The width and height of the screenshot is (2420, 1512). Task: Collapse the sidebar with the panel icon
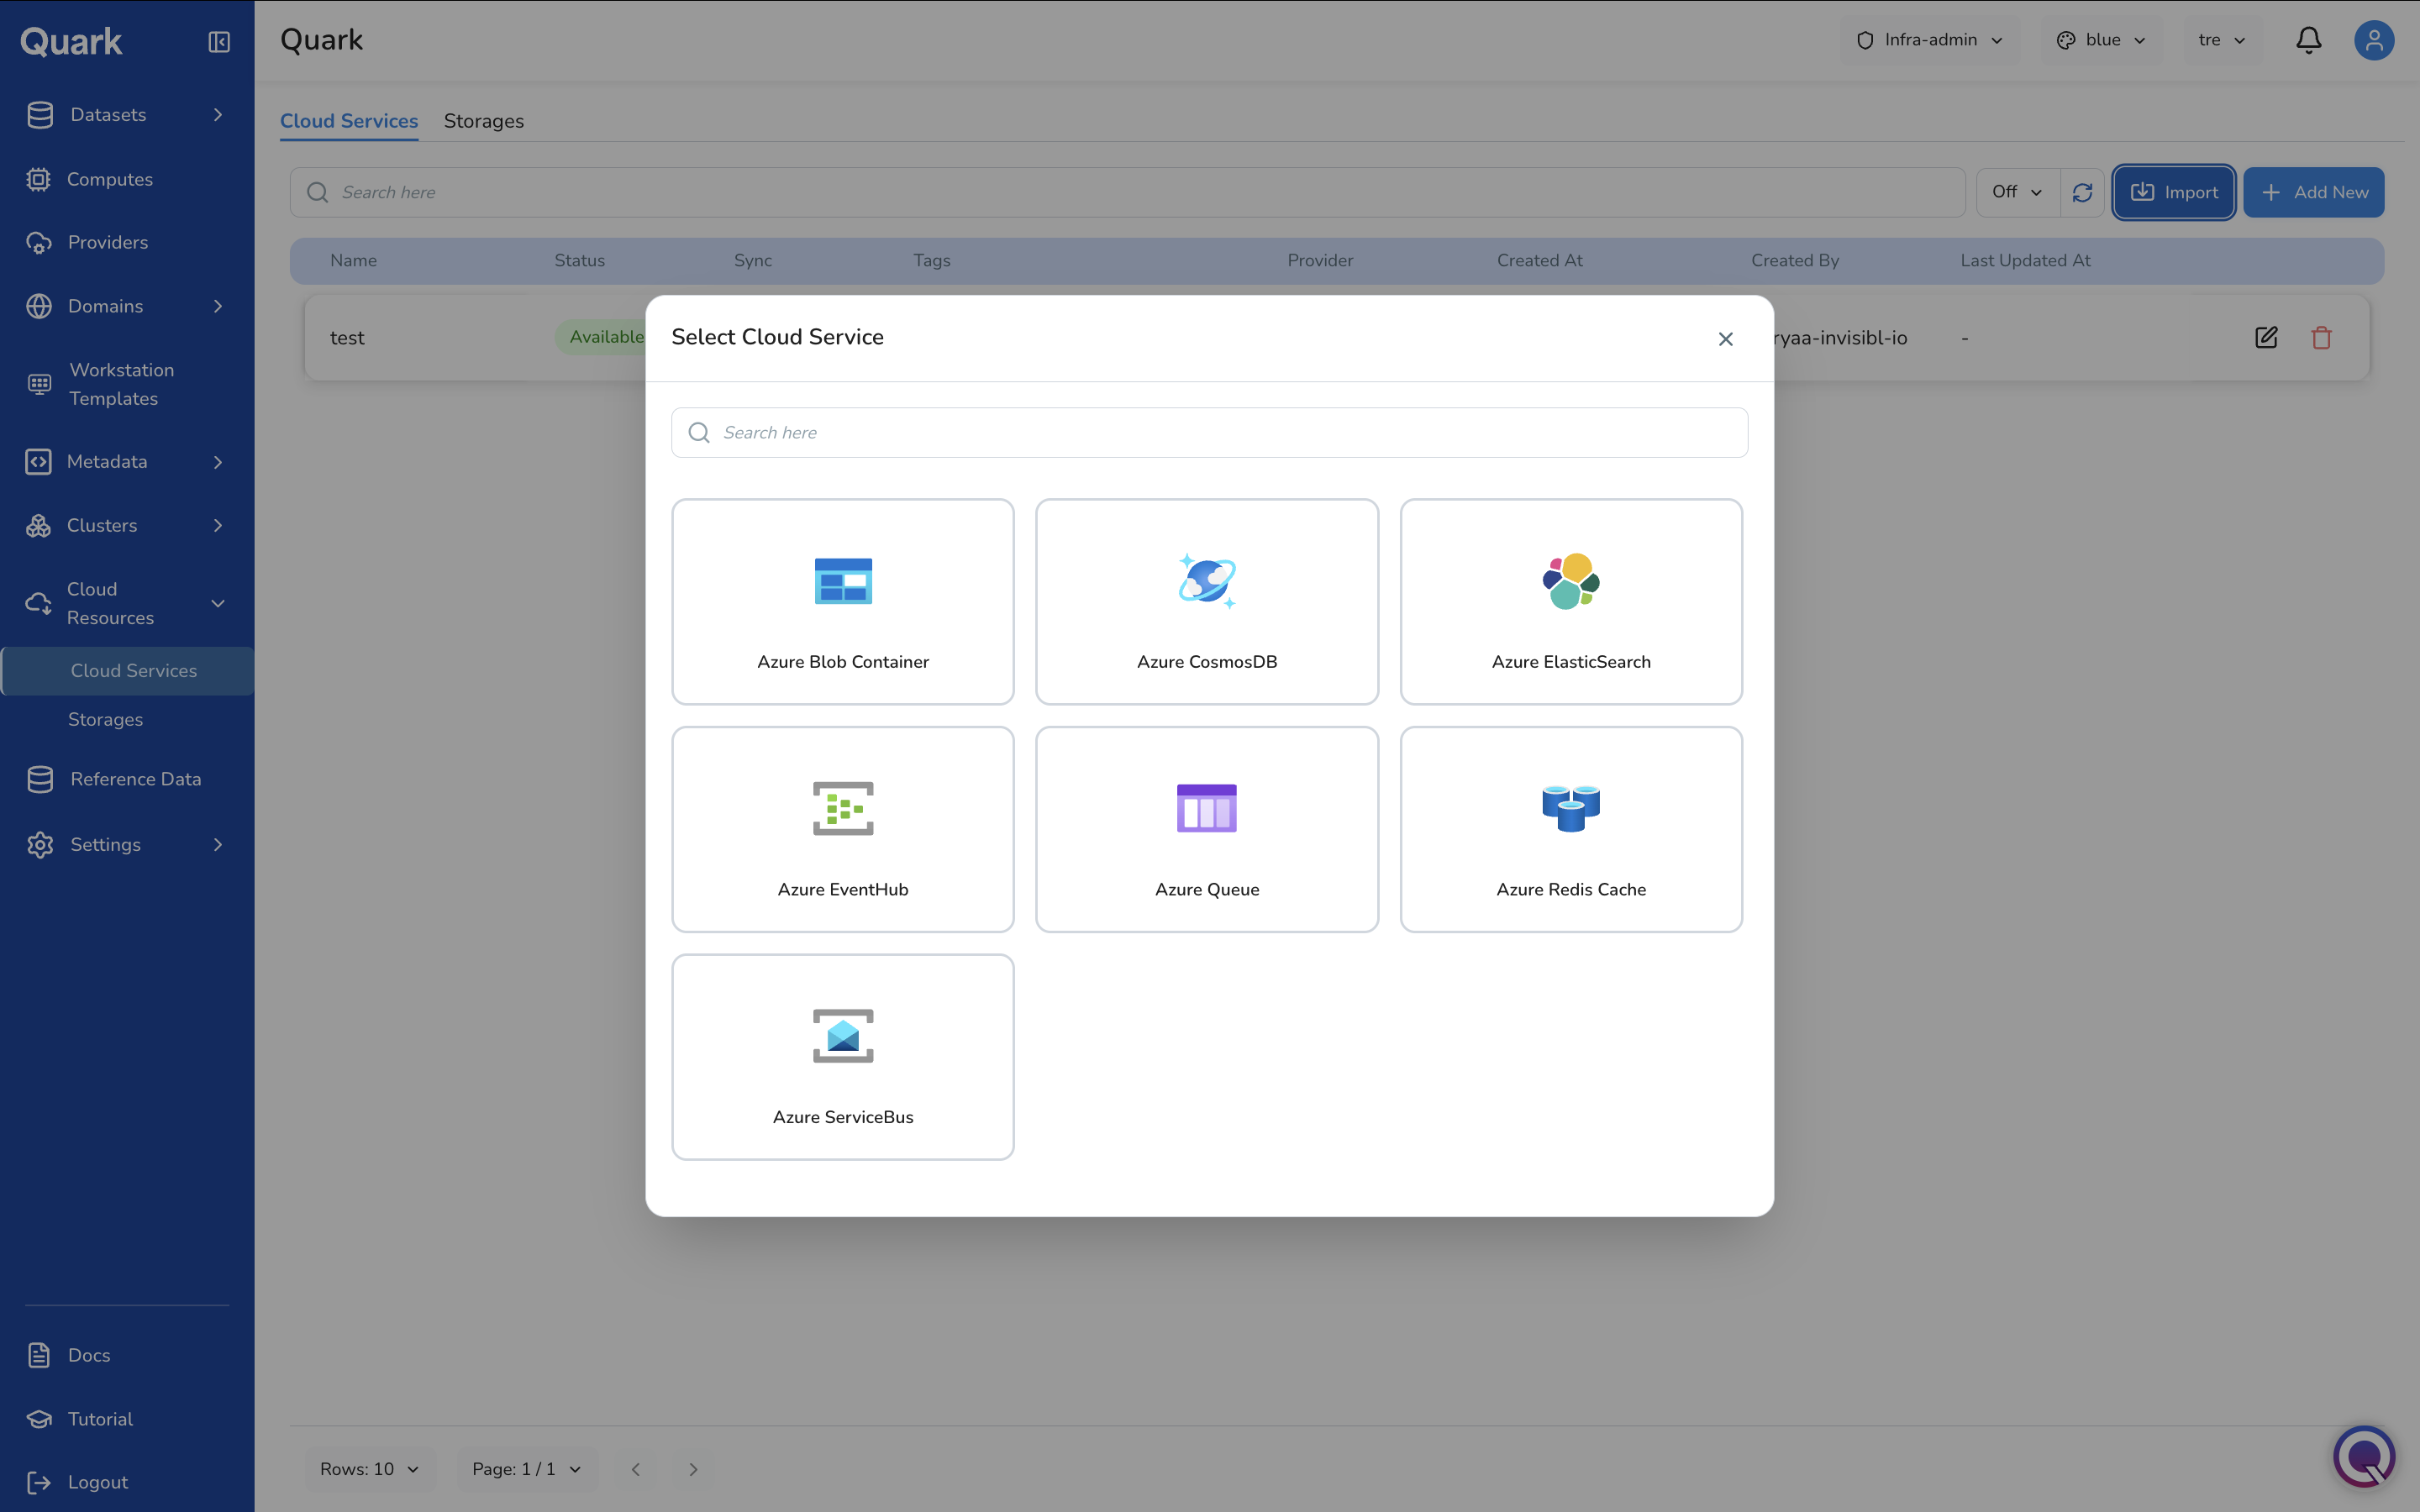point(219,42)
